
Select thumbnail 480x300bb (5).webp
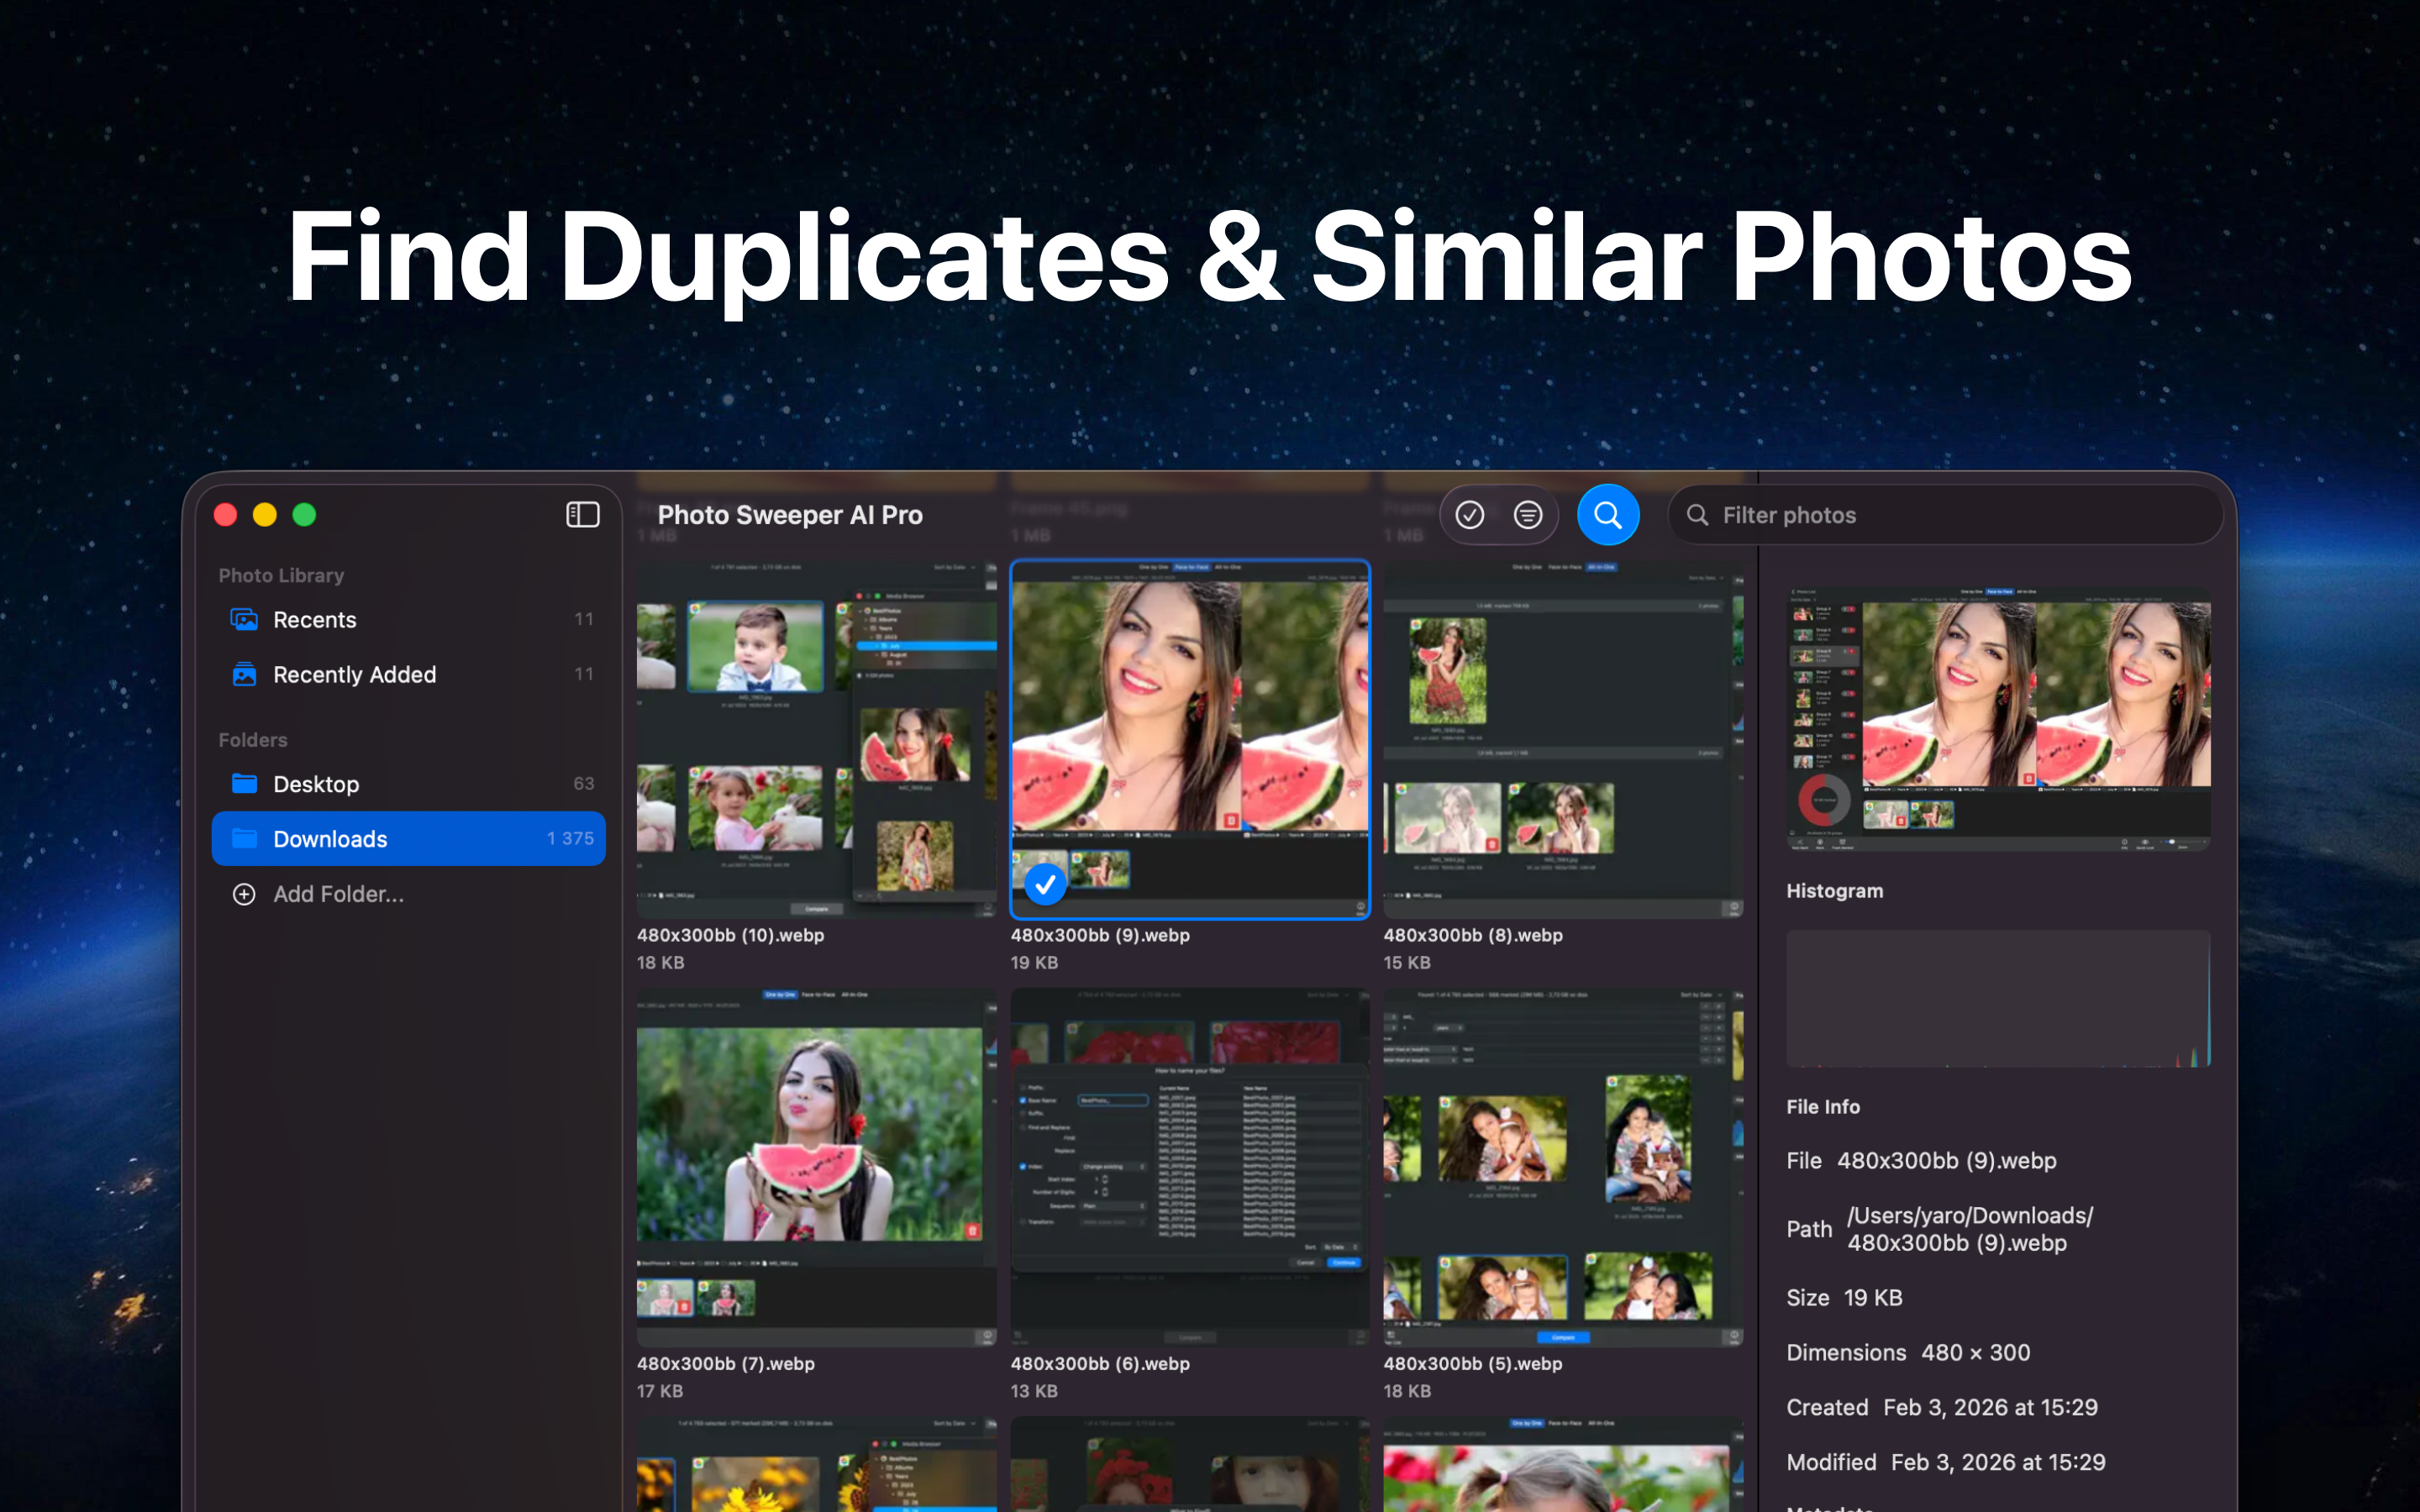pos(1563,1167)
